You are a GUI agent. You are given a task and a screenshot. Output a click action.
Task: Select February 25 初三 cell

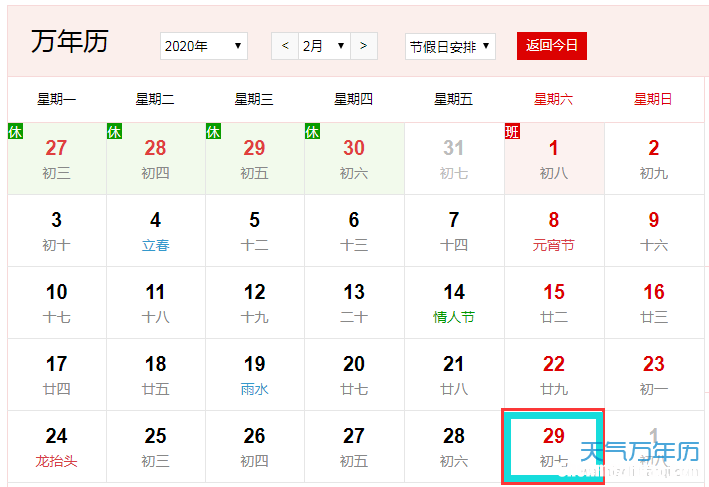[x=156, y=446]
